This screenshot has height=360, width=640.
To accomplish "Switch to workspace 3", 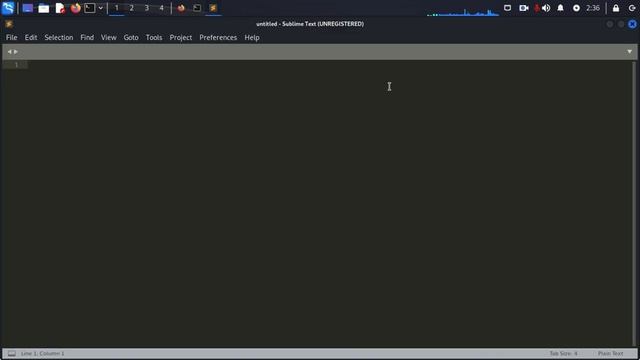I will click(147, 8).
